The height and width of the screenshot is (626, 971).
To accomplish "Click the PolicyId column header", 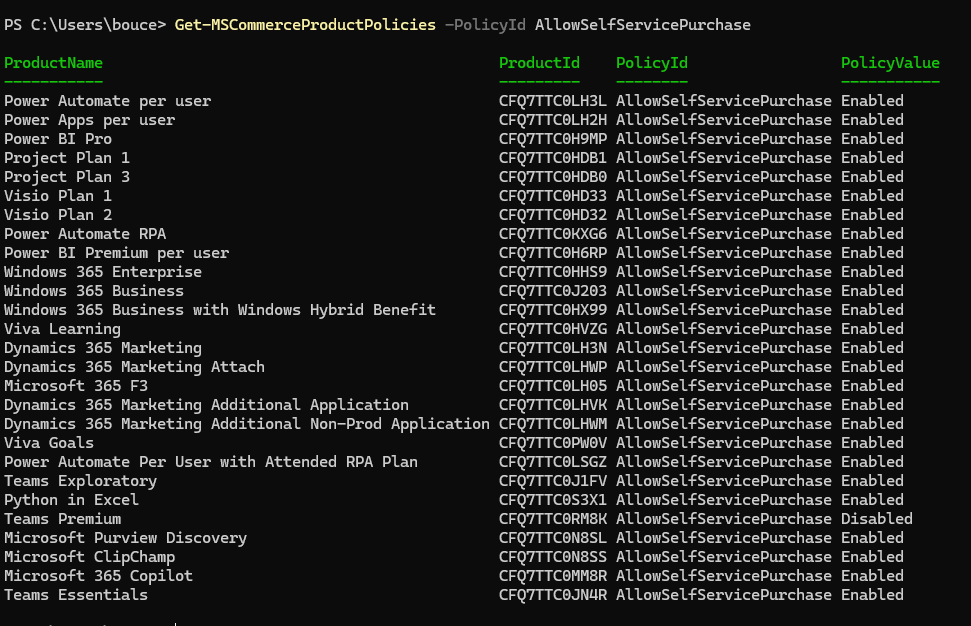I will coord(651,63).
